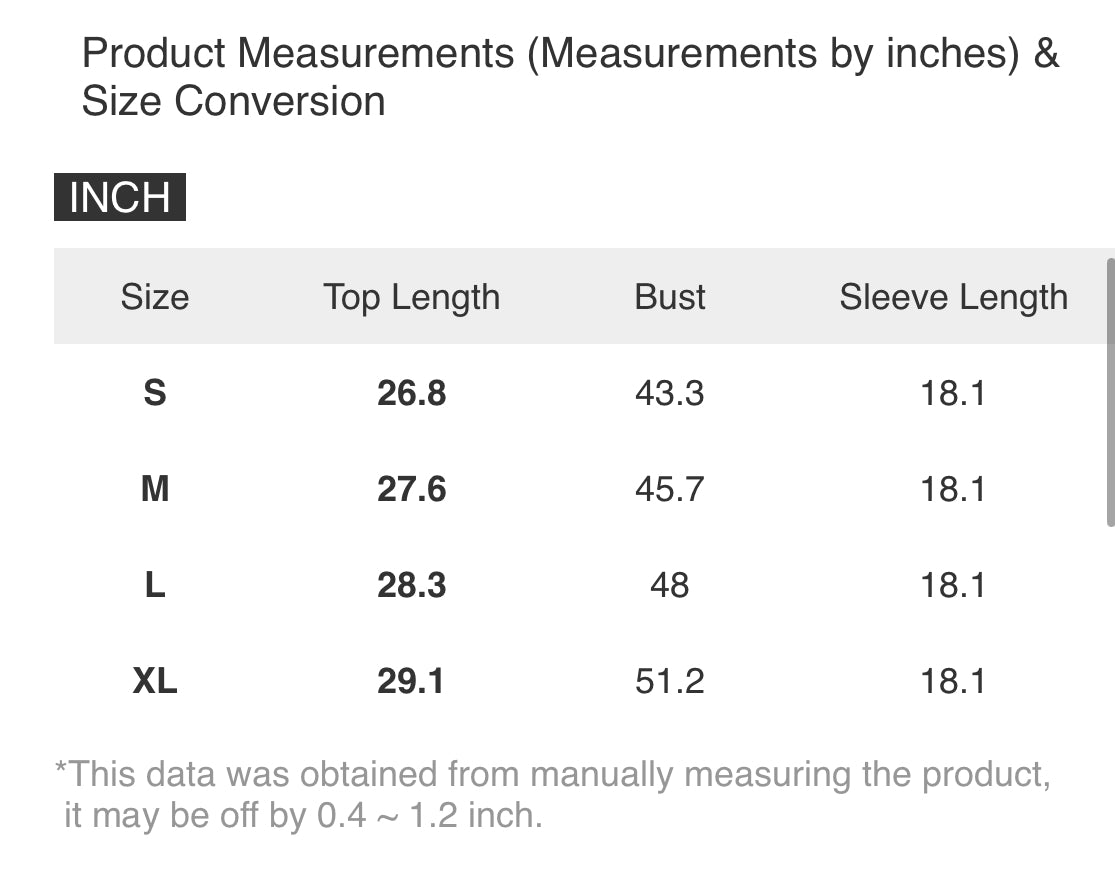This screenshot has width=1115, height=875.
Task: Click the manual measuring disclaimer note
Action: 552,795
